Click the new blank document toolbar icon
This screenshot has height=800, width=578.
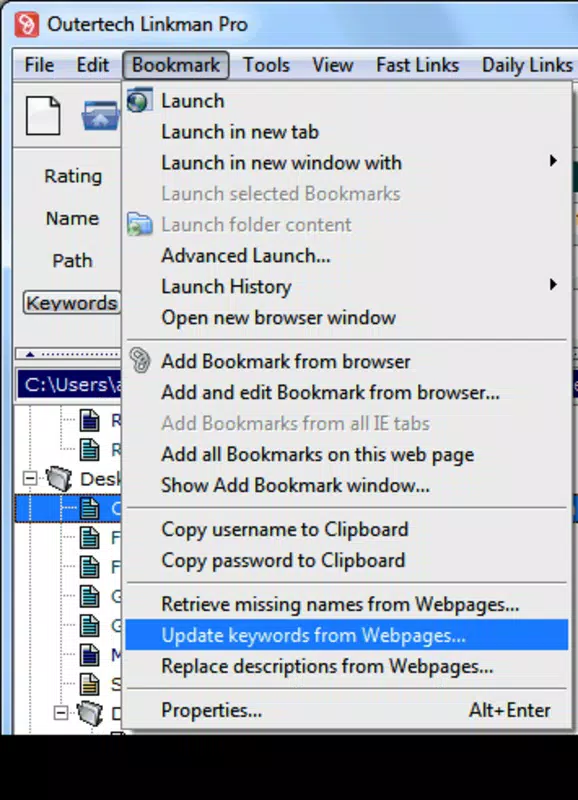pyautogui.click(x=43, y=116)
